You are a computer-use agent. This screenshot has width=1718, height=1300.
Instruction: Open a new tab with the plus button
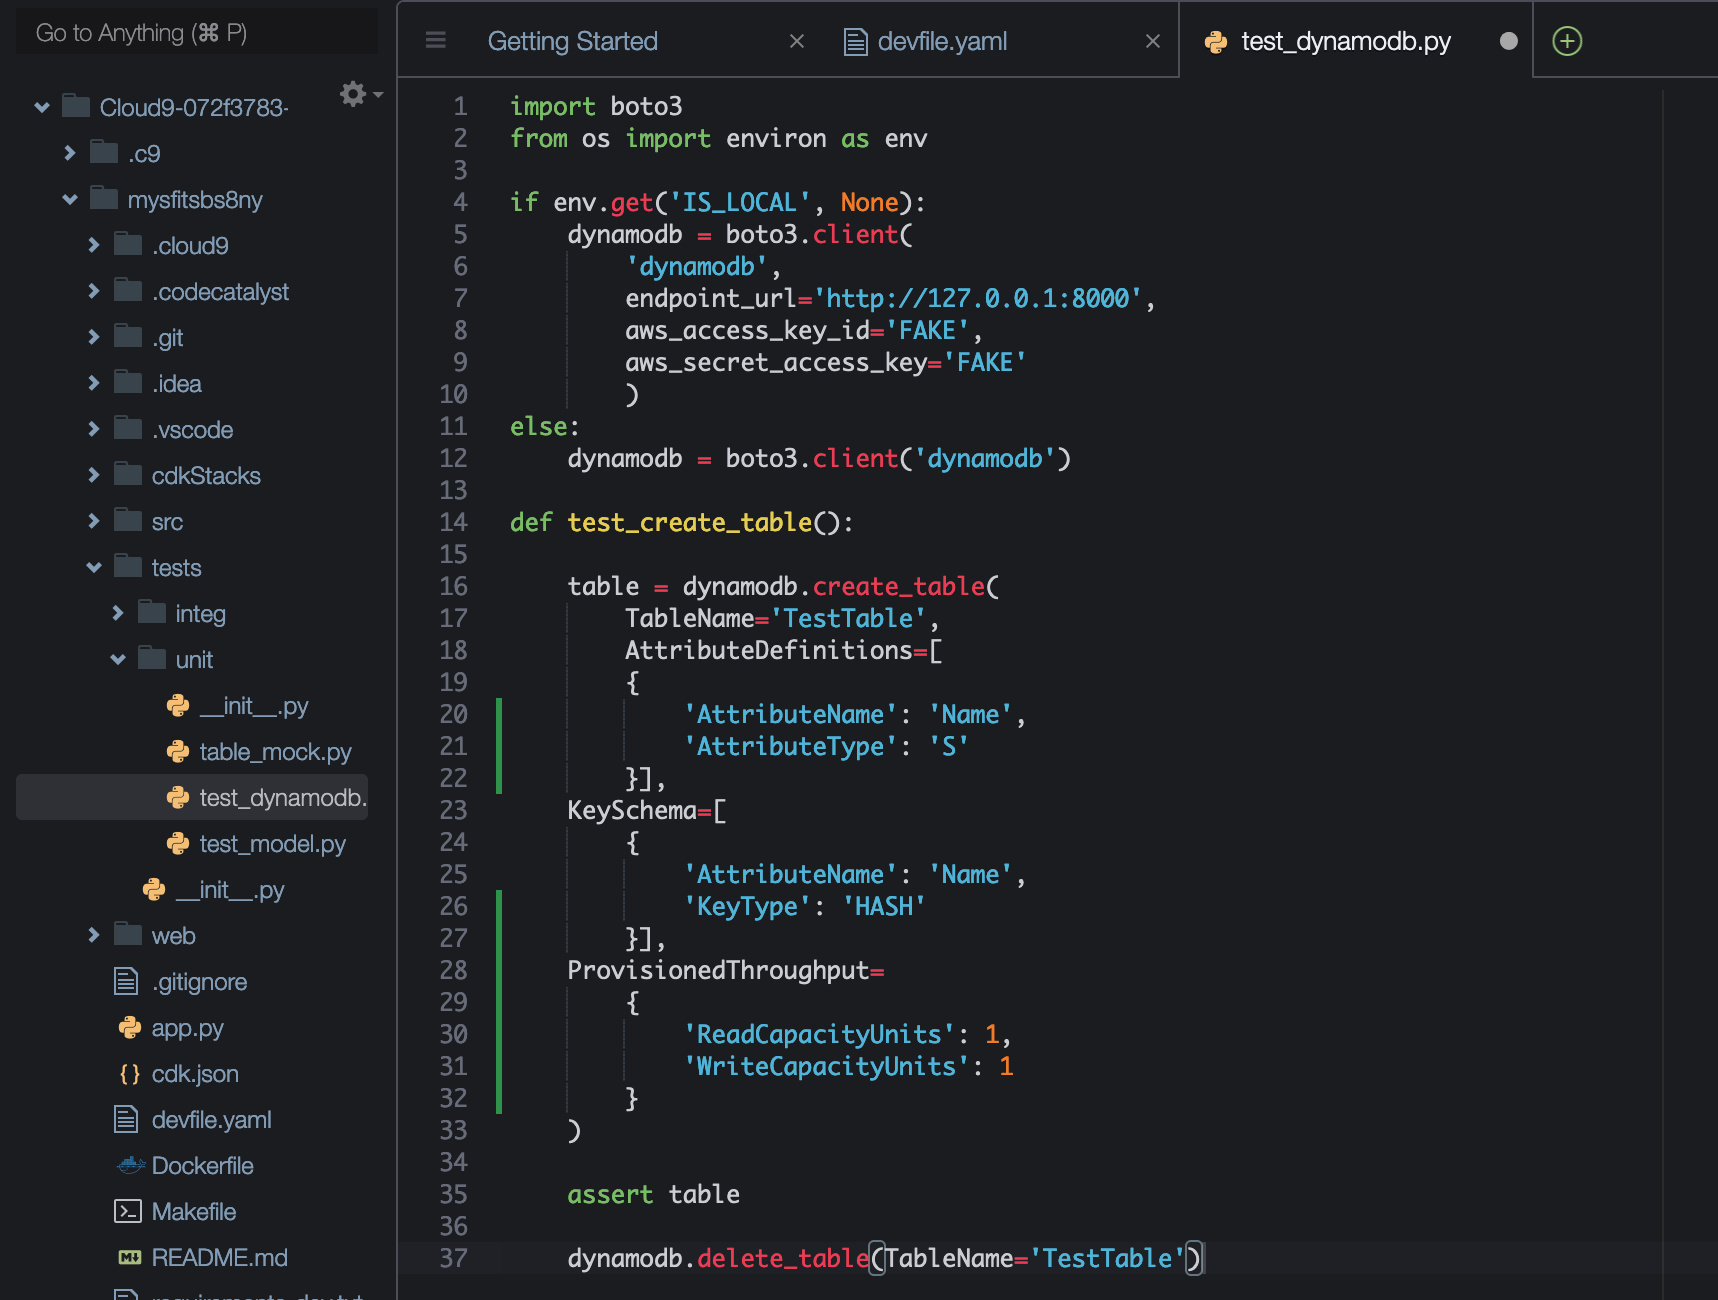(x=1566, y=41)
